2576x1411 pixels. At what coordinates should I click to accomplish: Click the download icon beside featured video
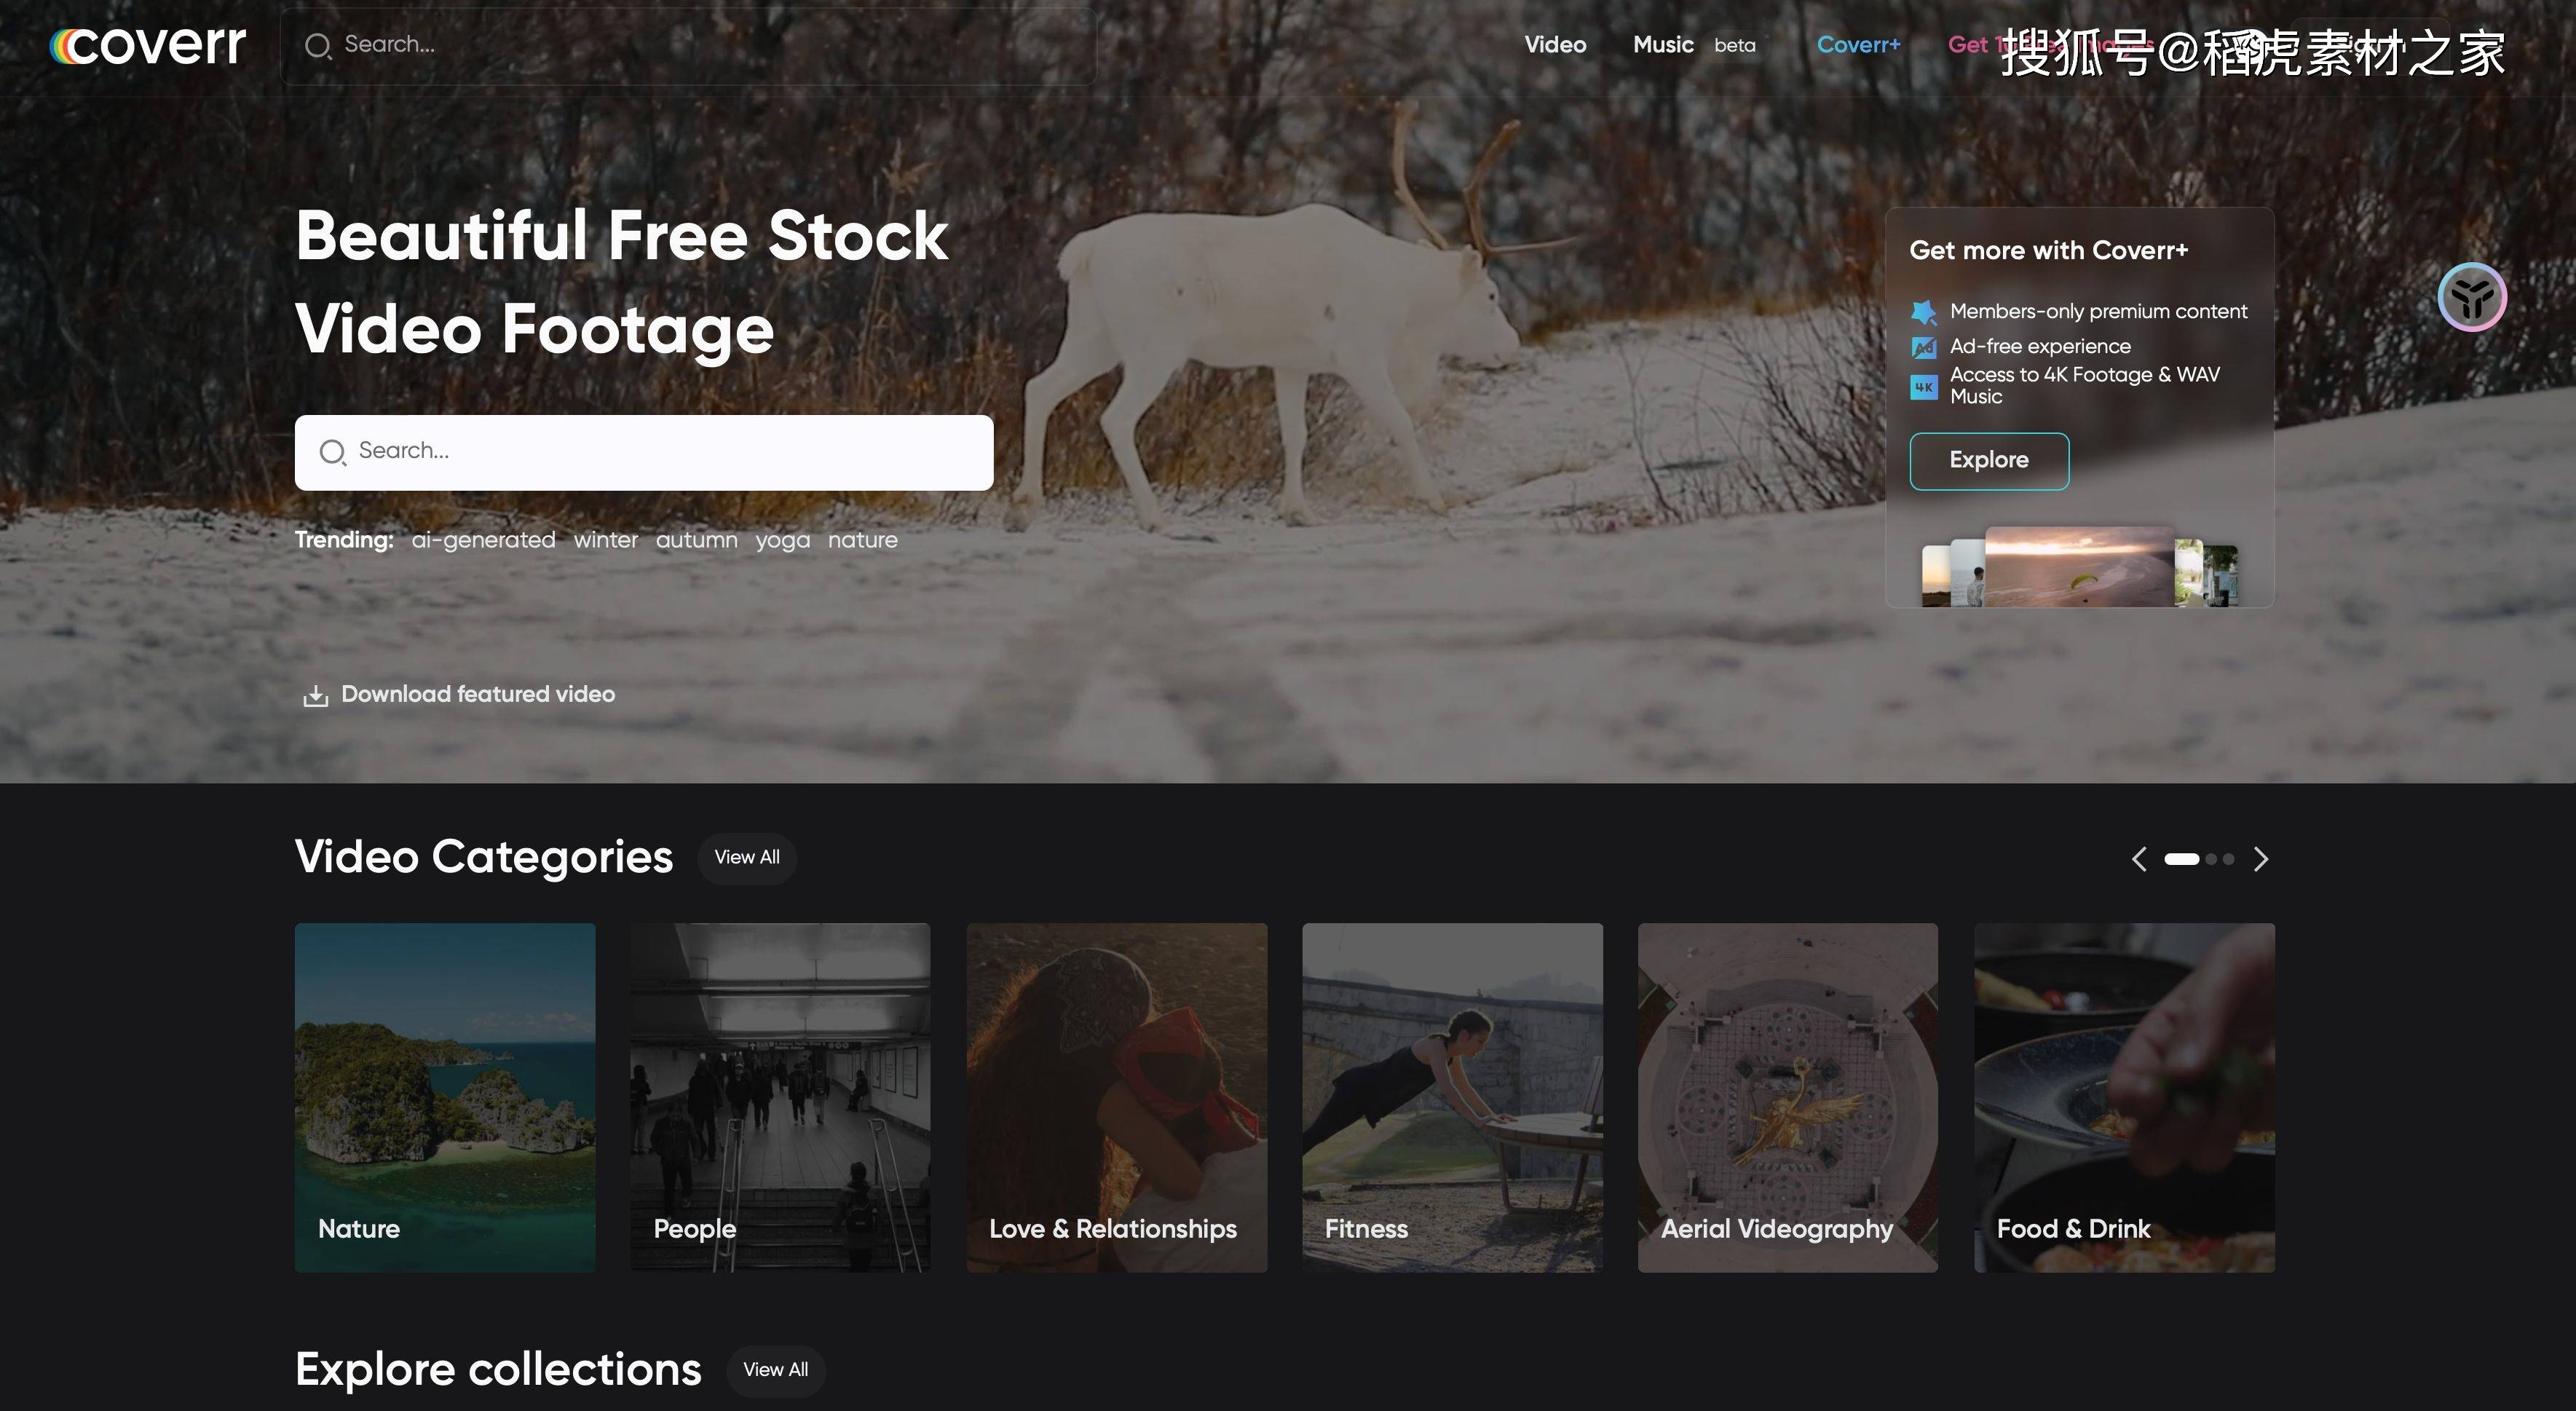click(x=315, y=696)
